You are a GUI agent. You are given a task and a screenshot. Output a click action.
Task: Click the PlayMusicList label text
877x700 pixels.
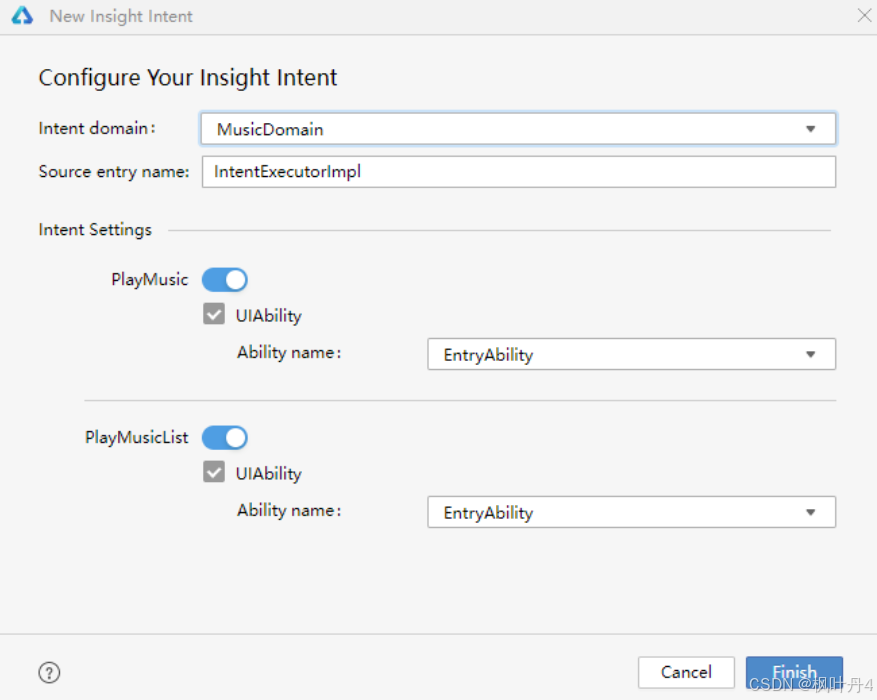coord(137,438)
